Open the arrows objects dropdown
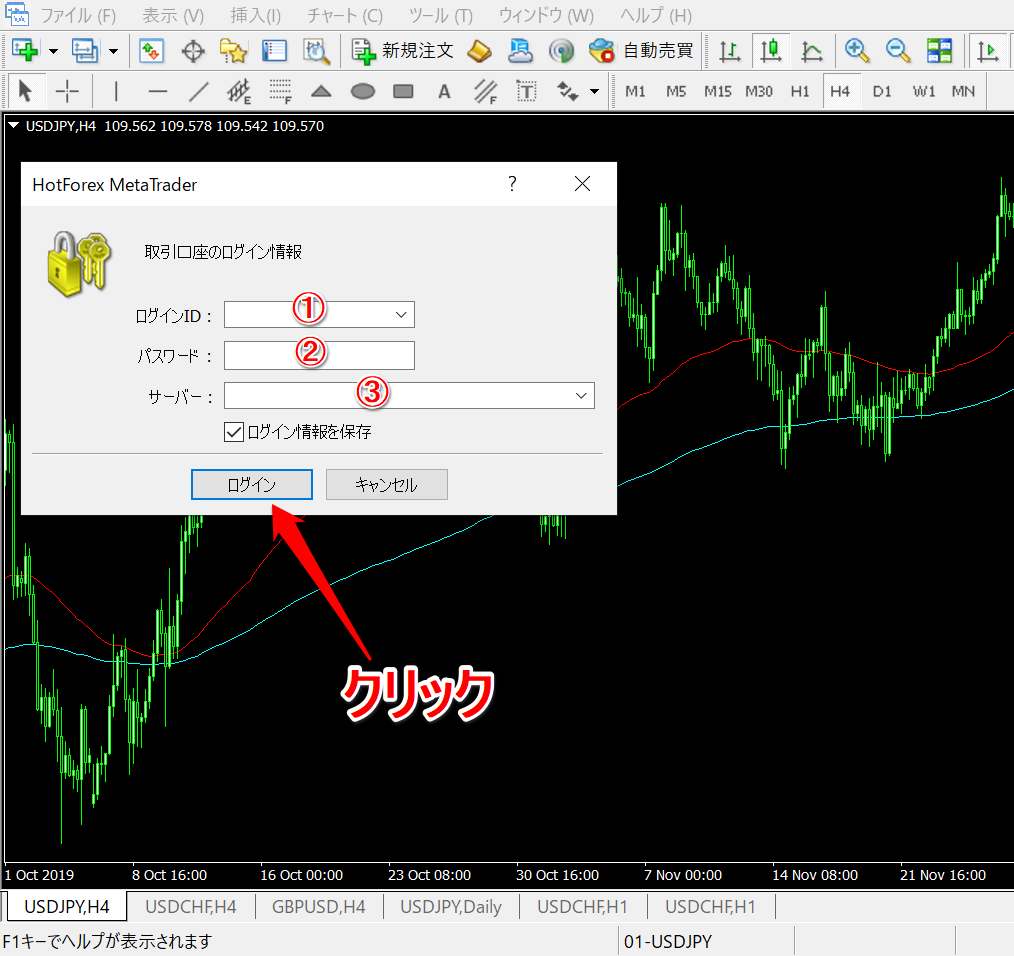Screen dimensions: 1014x956 (594, 92)
